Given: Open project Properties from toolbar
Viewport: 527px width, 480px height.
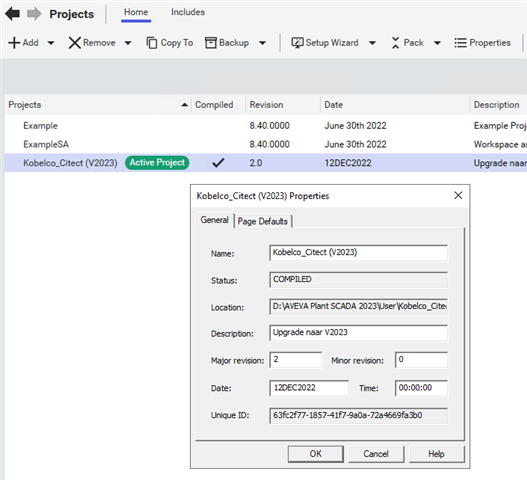Looking at the screenshot, I should 482,43.
